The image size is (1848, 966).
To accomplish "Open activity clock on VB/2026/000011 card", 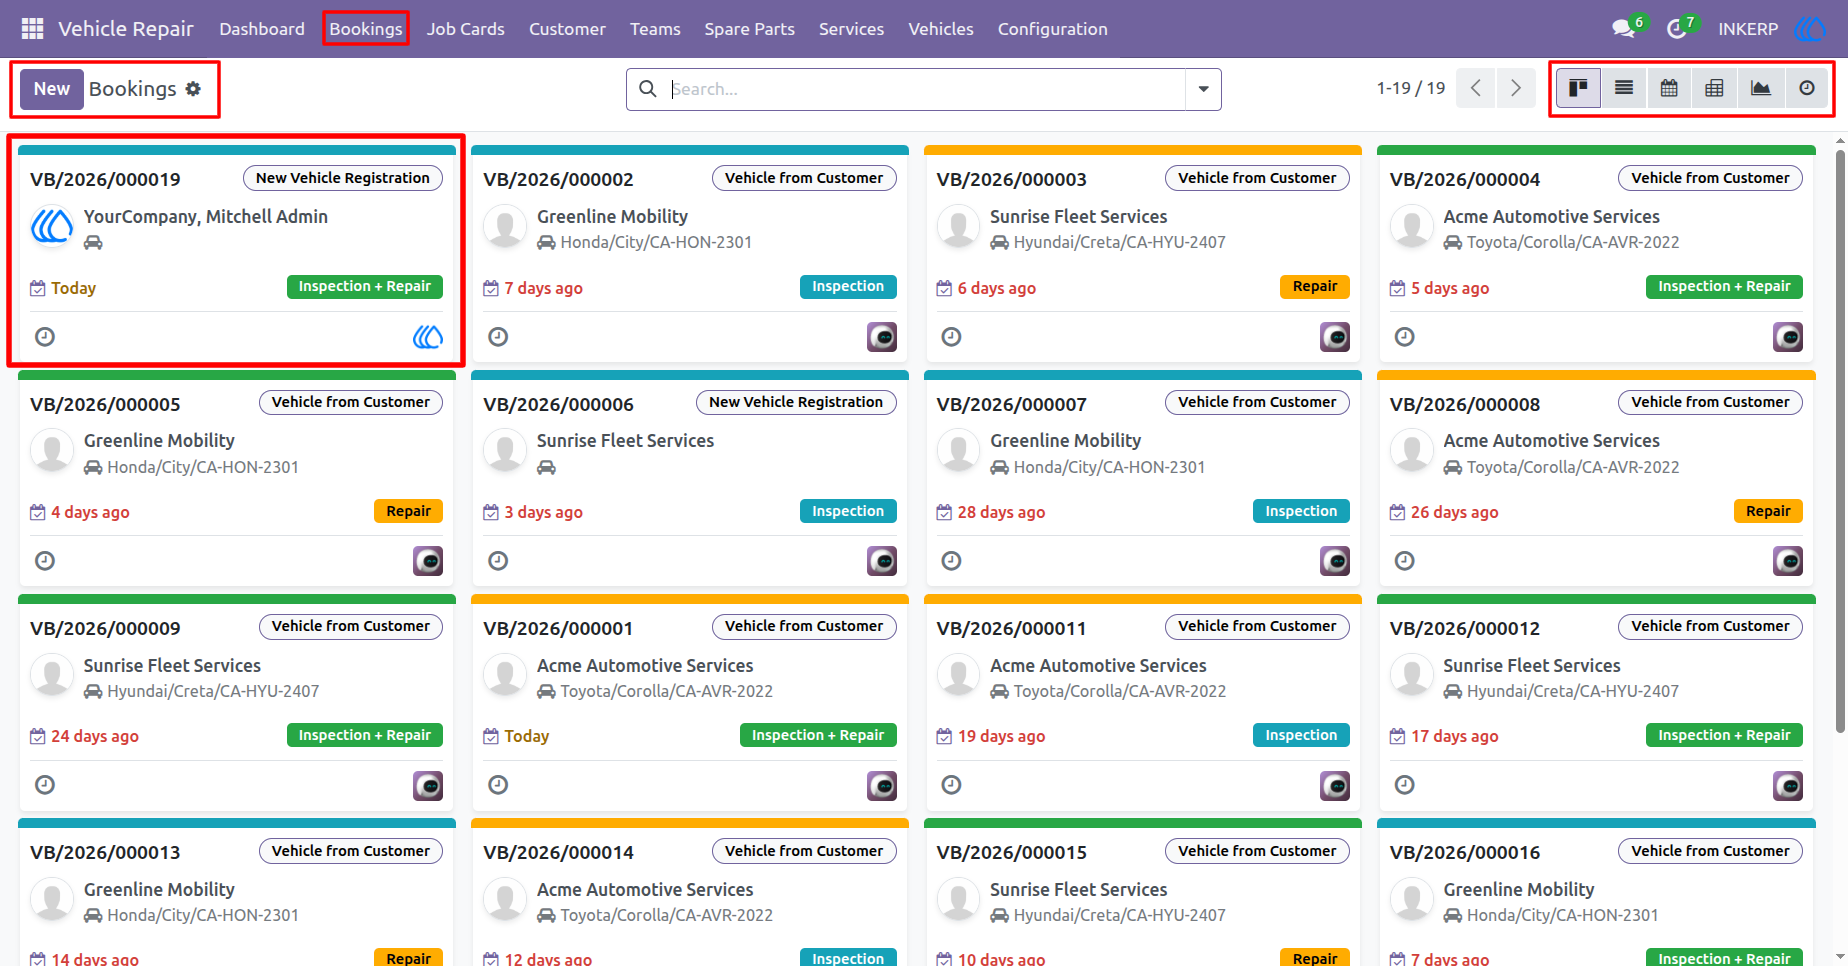I will pyautogui.click(x=951, y=785).
